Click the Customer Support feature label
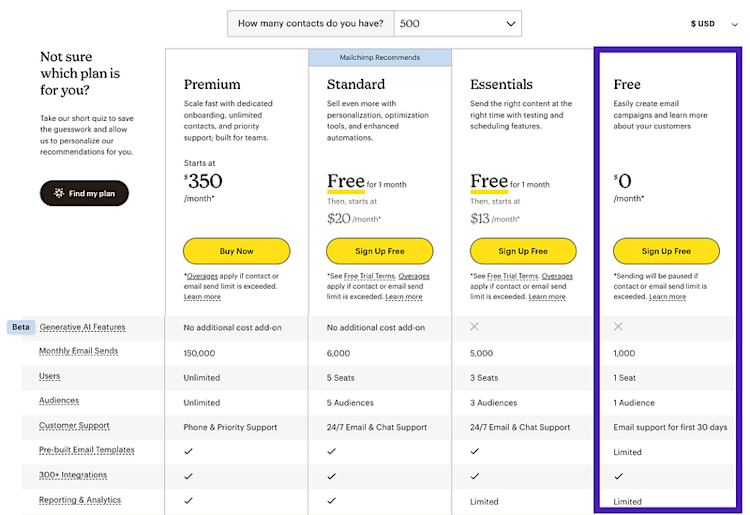The height and width of the screenshot is (515, 750). pyautogui.click(x=74, y=426)
